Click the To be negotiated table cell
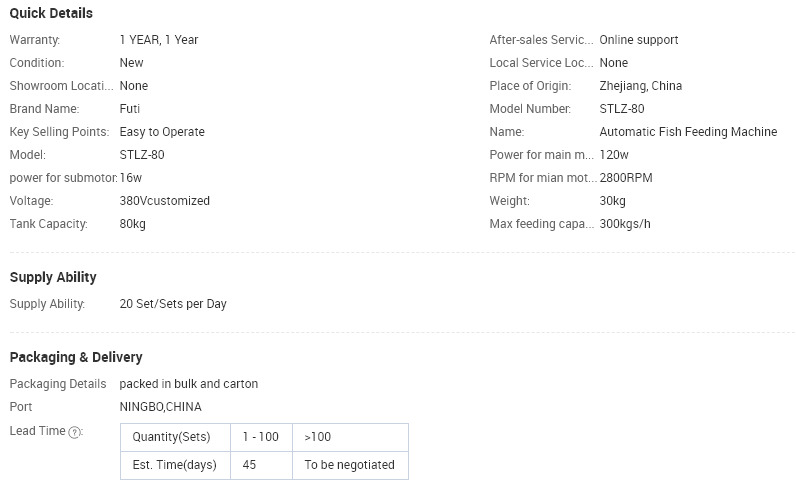The image size is (796, 484). click(x=350, y=465)
